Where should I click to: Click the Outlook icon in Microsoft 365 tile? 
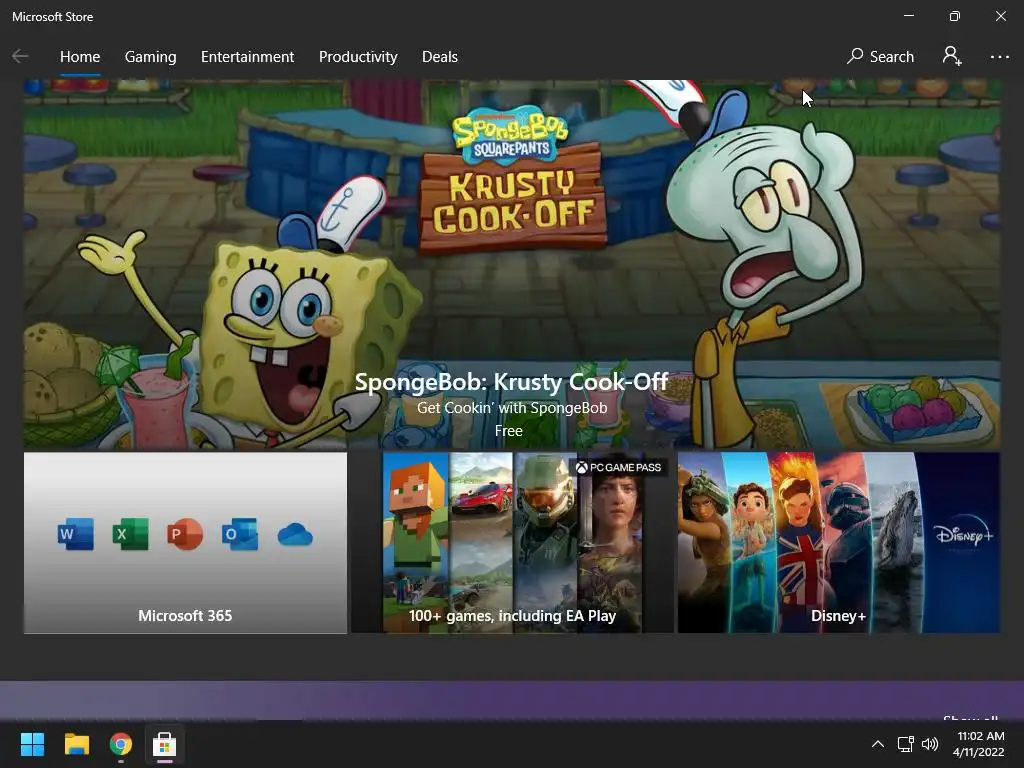pyautogui.click(x=240, y=534)
